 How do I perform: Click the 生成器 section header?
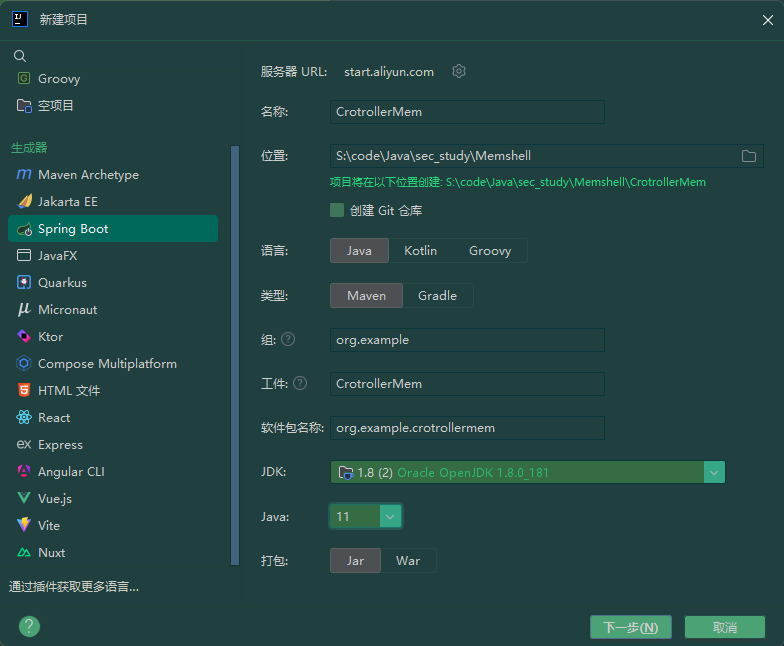pyautogui.click(x=29, y=148)
